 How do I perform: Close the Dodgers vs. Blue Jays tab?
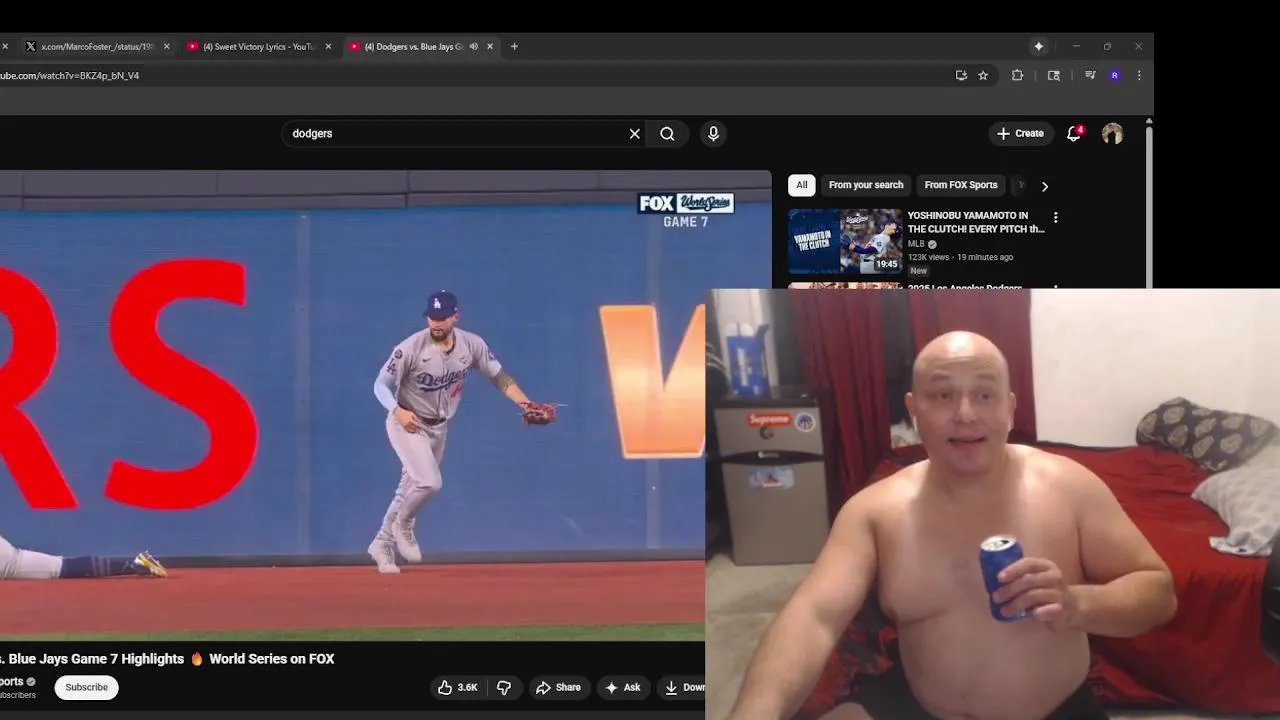pos(490,46)
